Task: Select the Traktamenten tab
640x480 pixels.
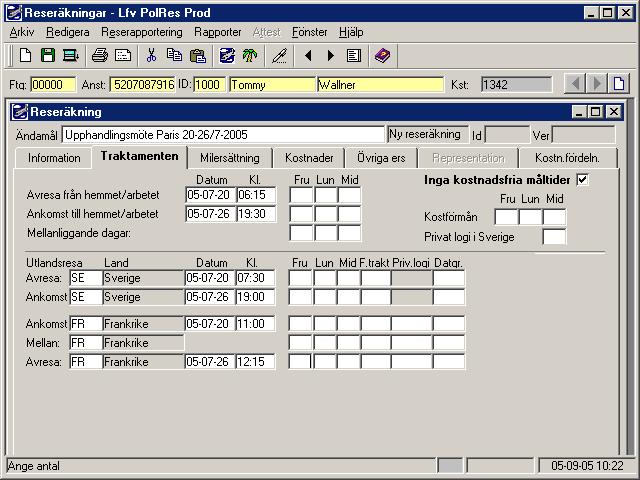Action: (140, 156)
